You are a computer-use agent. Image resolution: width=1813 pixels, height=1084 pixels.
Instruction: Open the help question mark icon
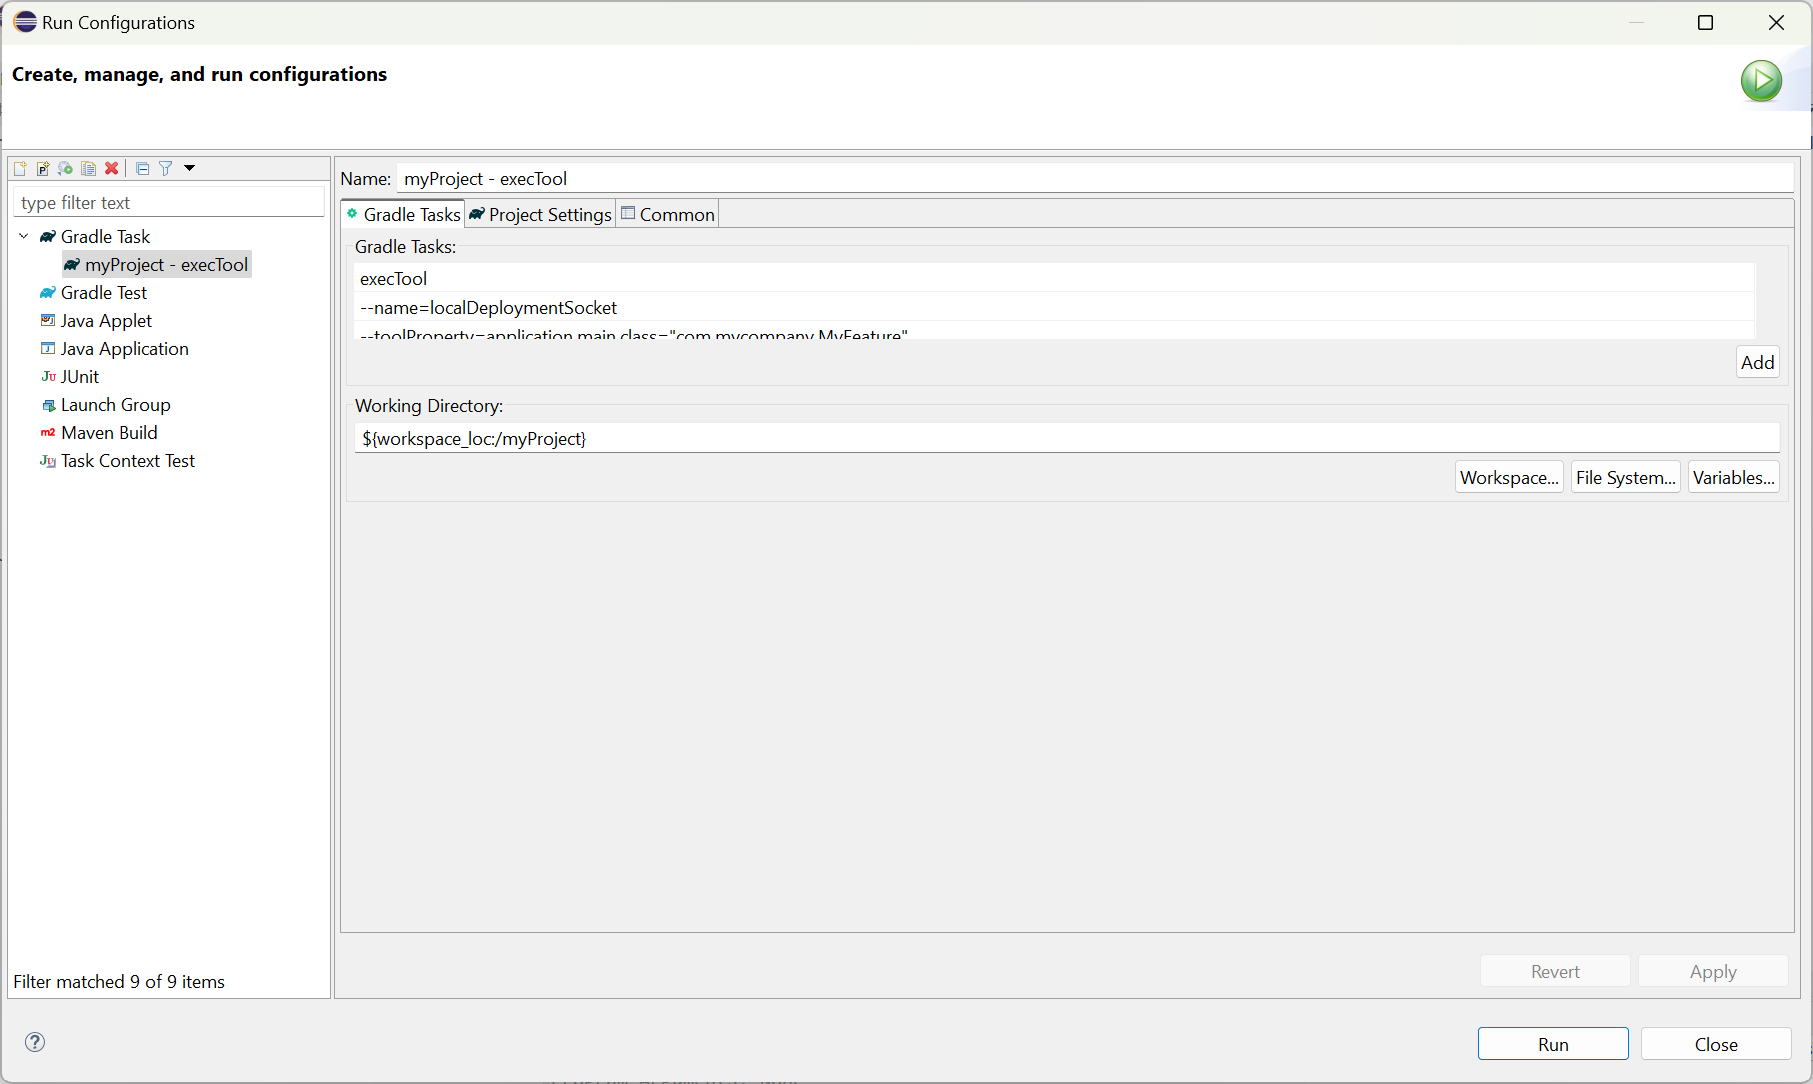[35, 1042]
